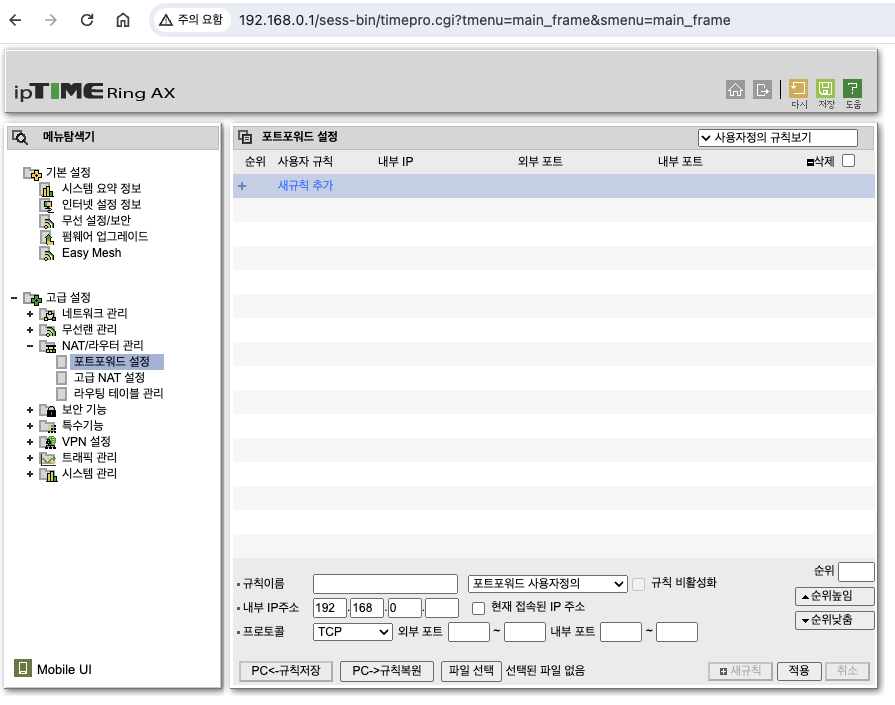Viewport: 895px width, 705px height.
Task: Click the 무선 설정/보안 icon
Action: 47,221
